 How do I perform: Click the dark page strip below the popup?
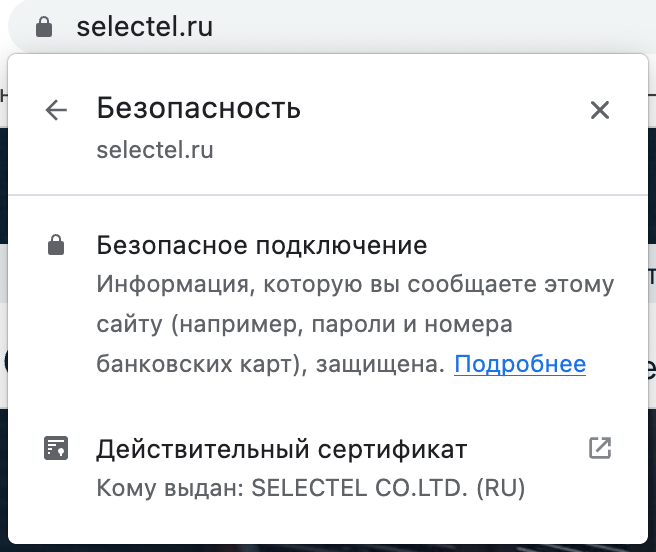click(328, 547)
